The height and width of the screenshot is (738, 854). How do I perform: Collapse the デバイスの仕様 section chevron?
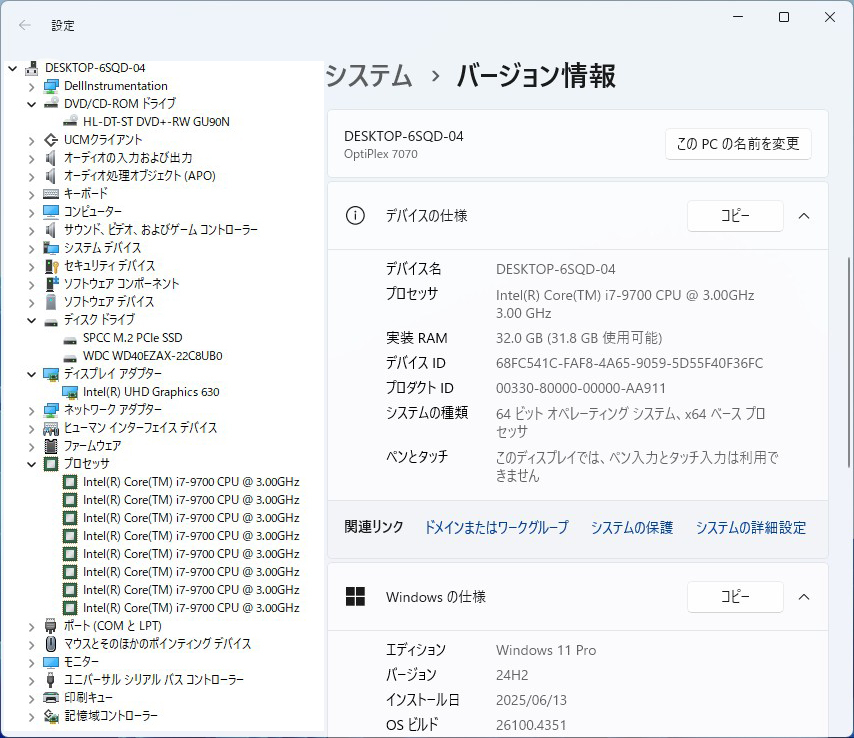(x=804, y=216)
